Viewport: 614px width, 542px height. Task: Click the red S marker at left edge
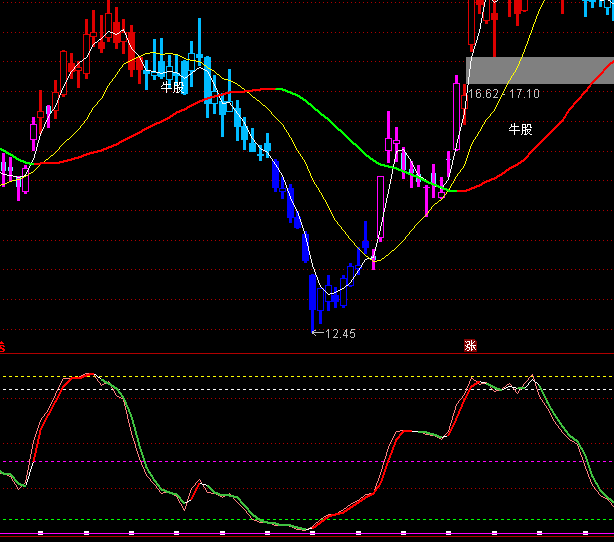[x=3, y=347]
